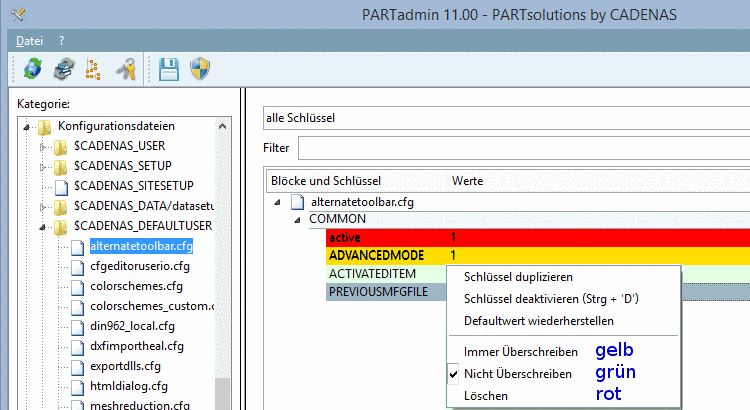Select colorschemes.cfg in the tree
Screen dimensions: 750x410
(x=136, y=286)
